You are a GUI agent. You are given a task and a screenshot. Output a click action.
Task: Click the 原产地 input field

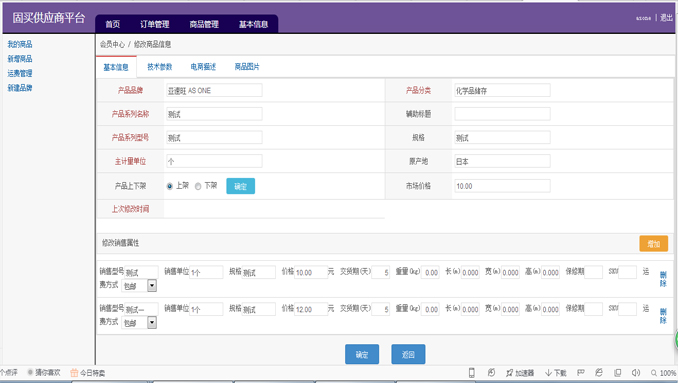(502, 161)
